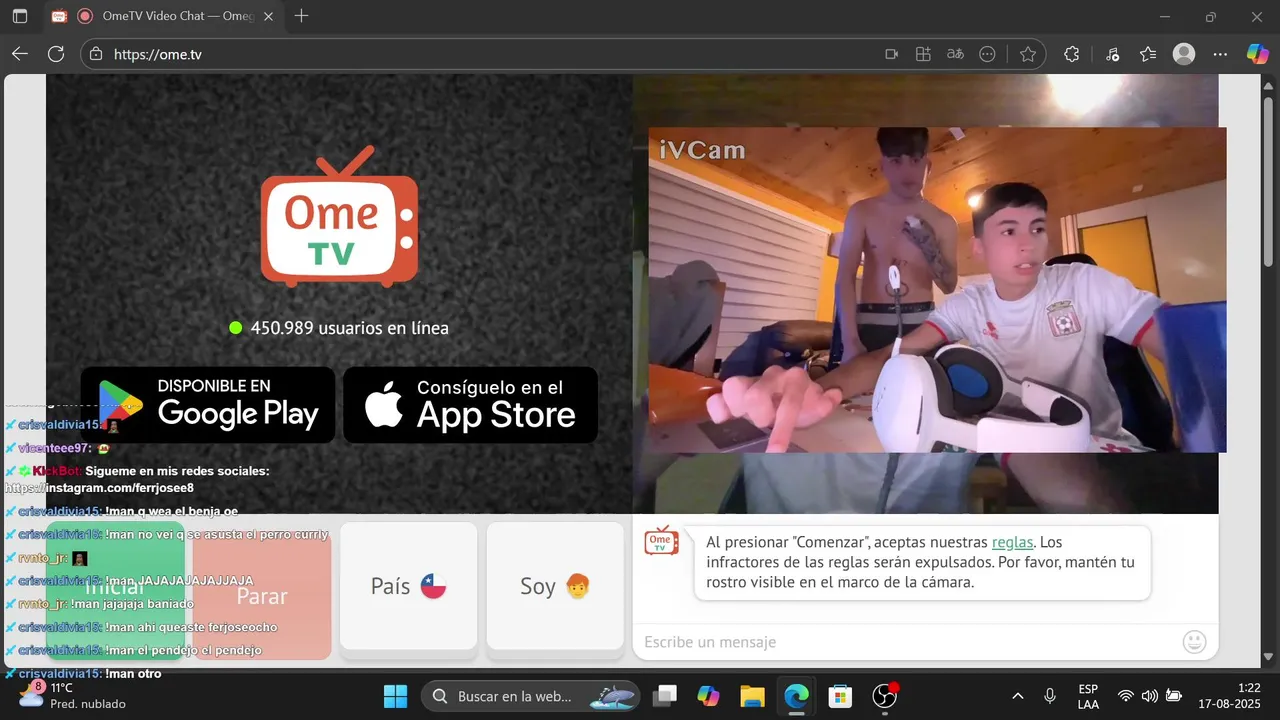1280x720 pixels.
Task: Open browser extensions menu
Action: click(1072, 54)
